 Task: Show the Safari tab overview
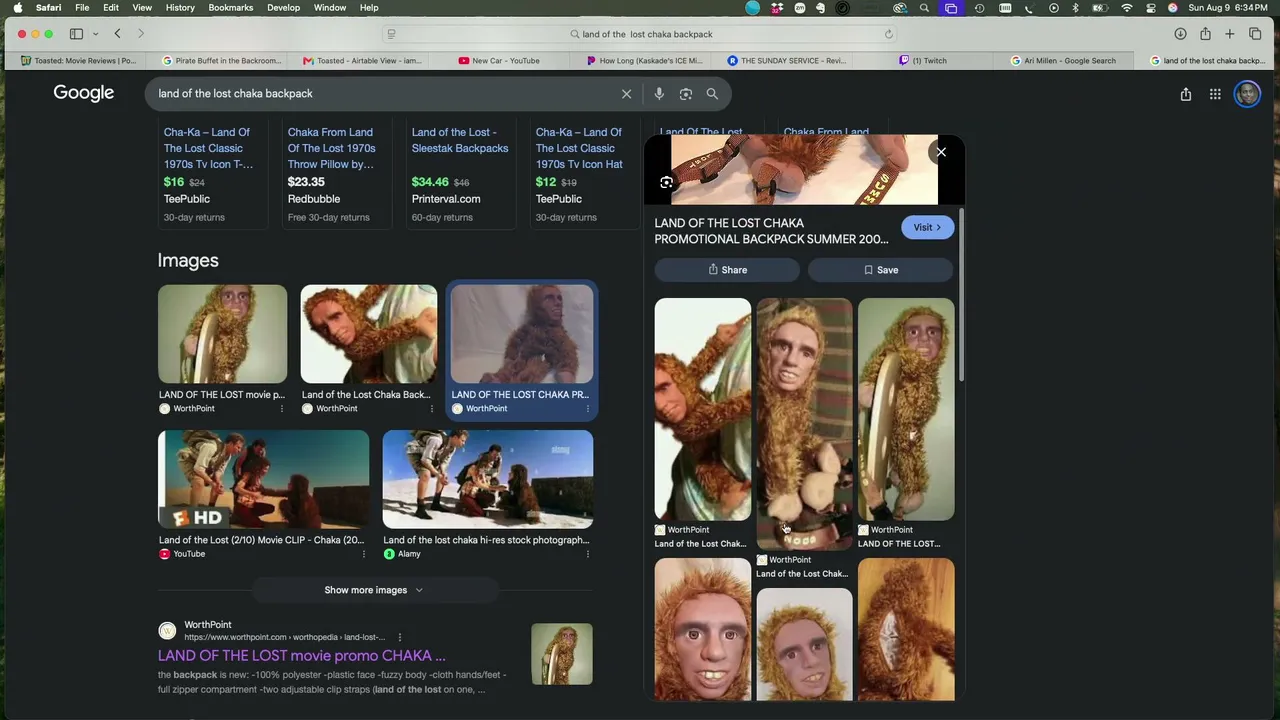pos(1255,34)
